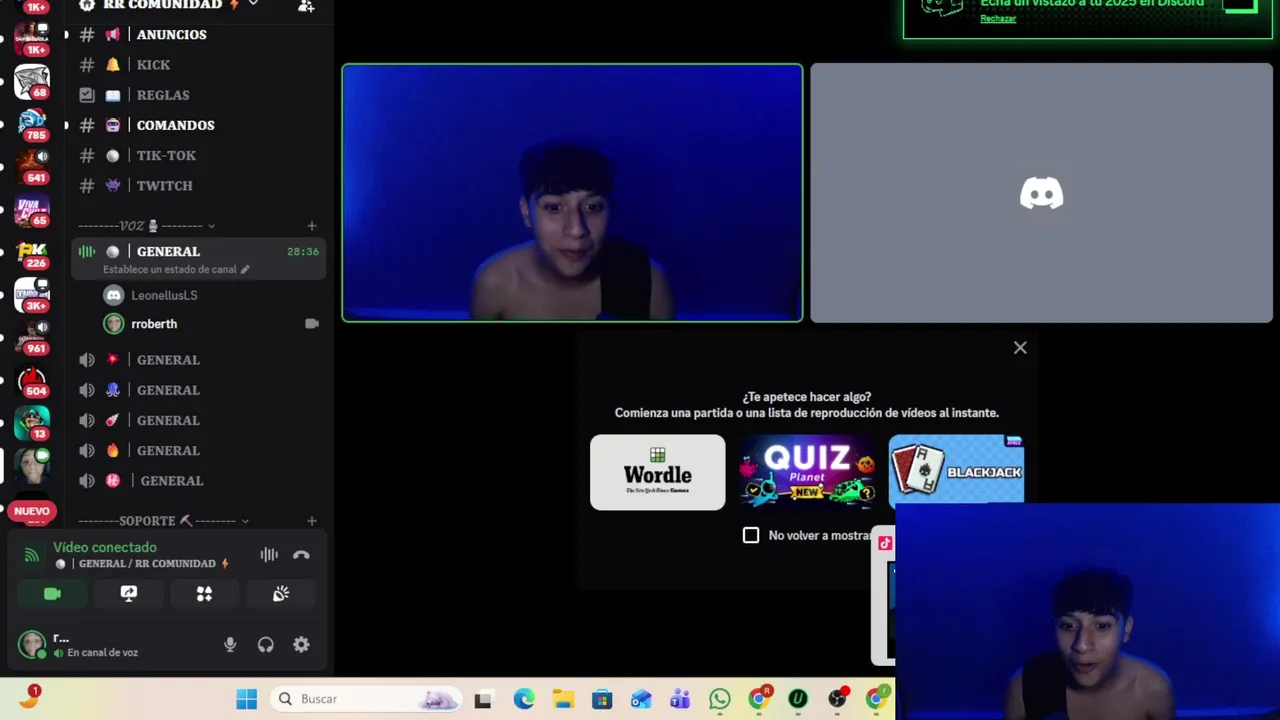This screenshot has height=720, width=1280.
Task: Open connection signal info icon
Action: [32, 555]
